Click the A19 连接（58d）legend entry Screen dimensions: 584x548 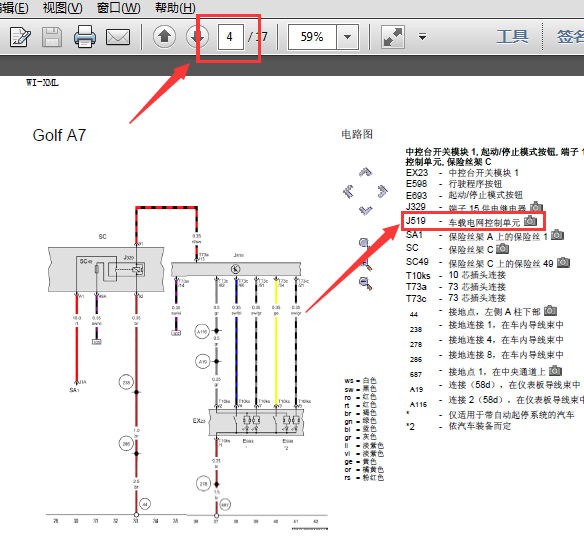495,386
